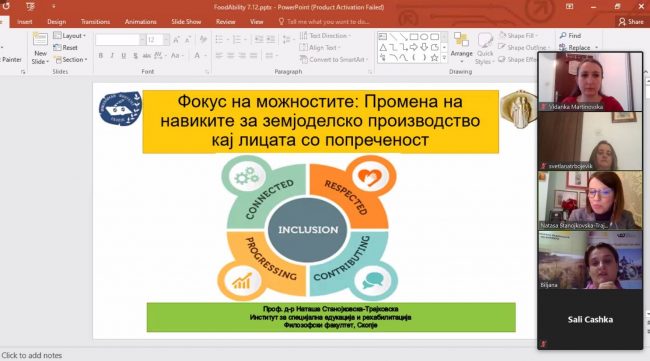The image size is (650, 361).
Task: Click the Find icon in ribbon
Action: click(x=570, y=36)
